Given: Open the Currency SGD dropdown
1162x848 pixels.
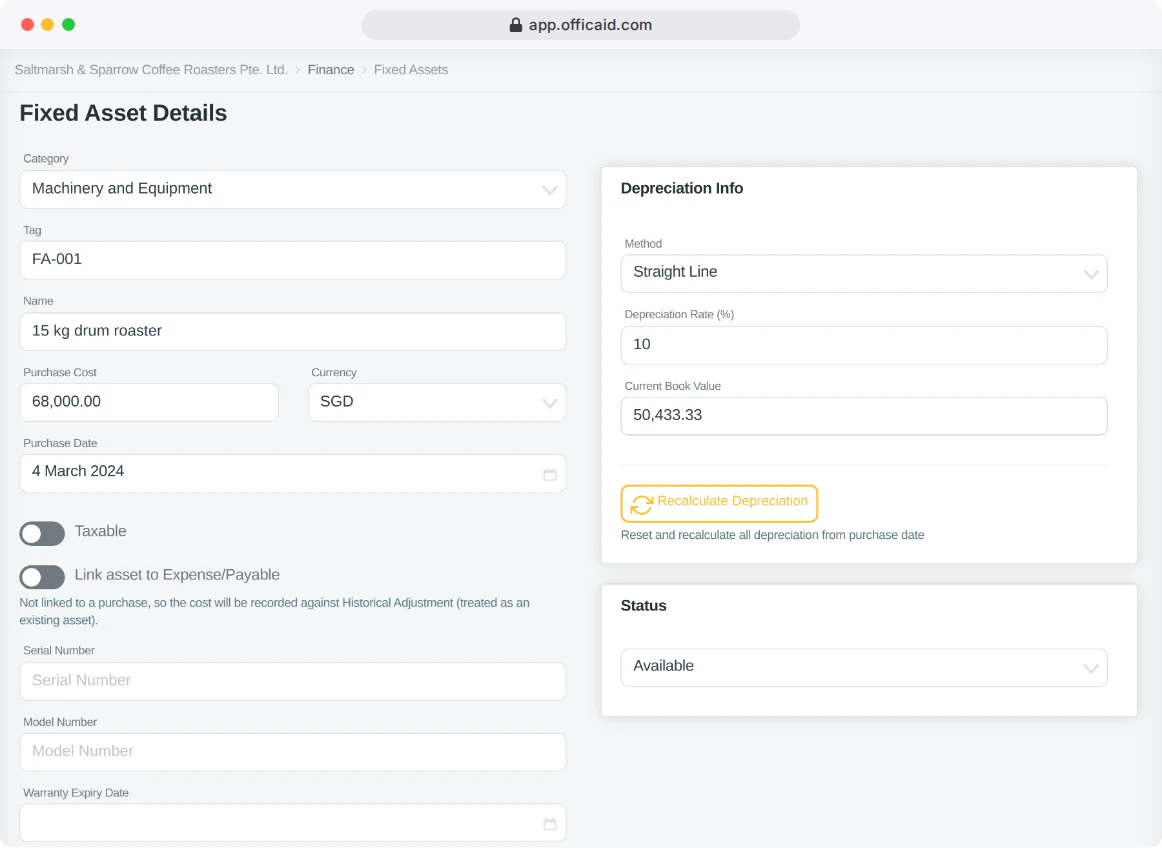Looking at the screenshot, I should [x=437, y=403].
